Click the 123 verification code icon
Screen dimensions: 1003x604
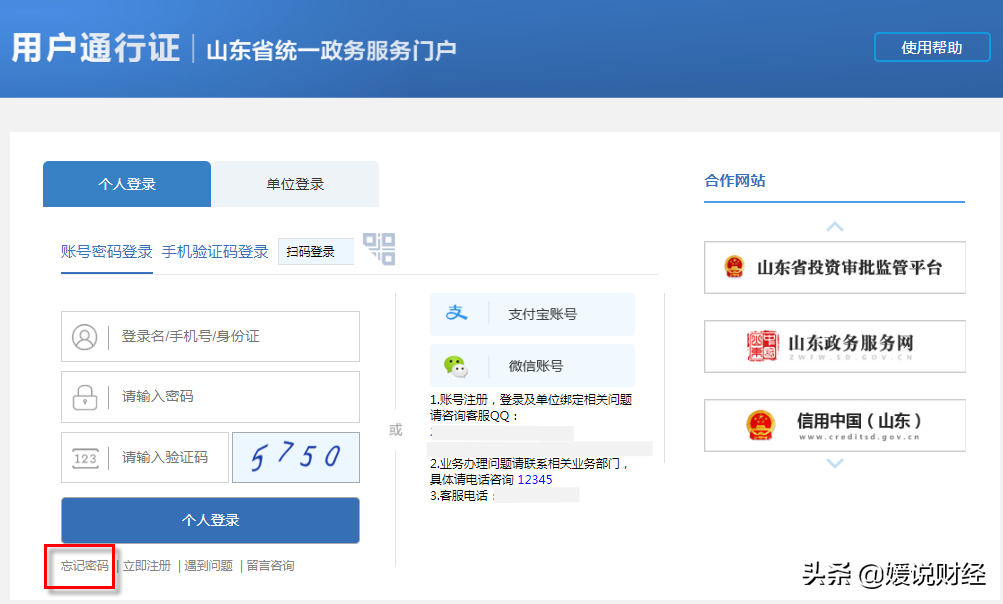tap(85, 457)
